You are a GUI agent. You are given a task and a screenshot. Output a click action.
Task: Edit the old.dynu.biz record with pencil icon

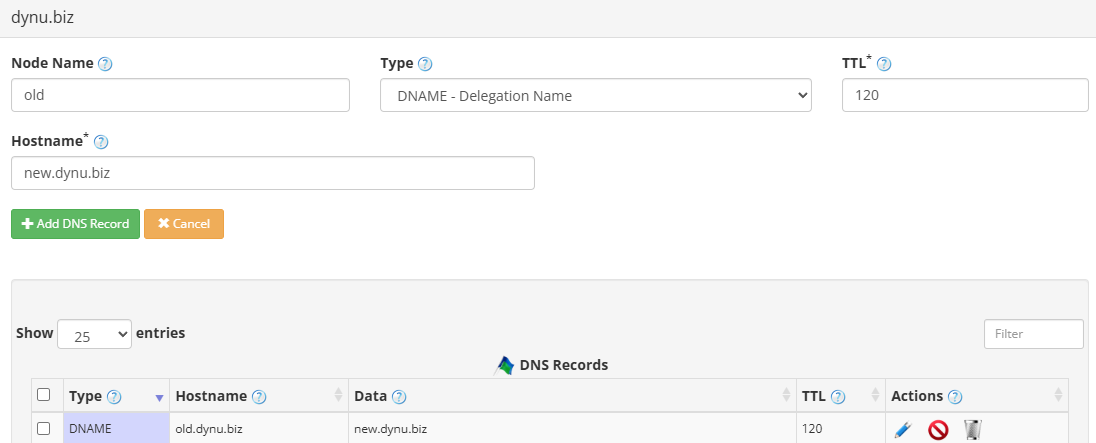903,430
